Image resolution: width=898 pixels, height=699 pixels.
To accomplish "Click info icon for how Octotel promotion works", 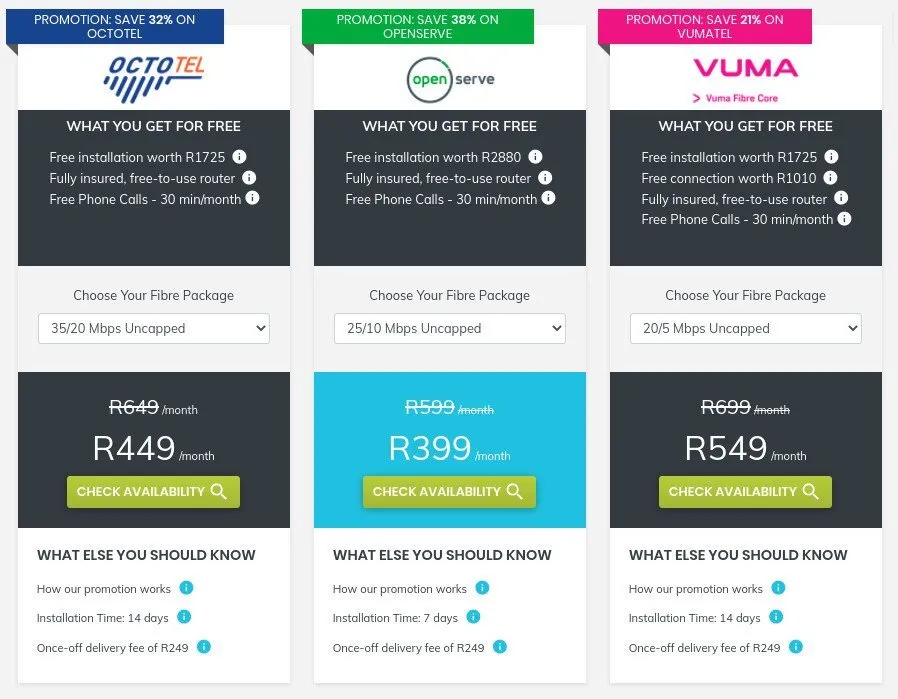I will (186, 588).
